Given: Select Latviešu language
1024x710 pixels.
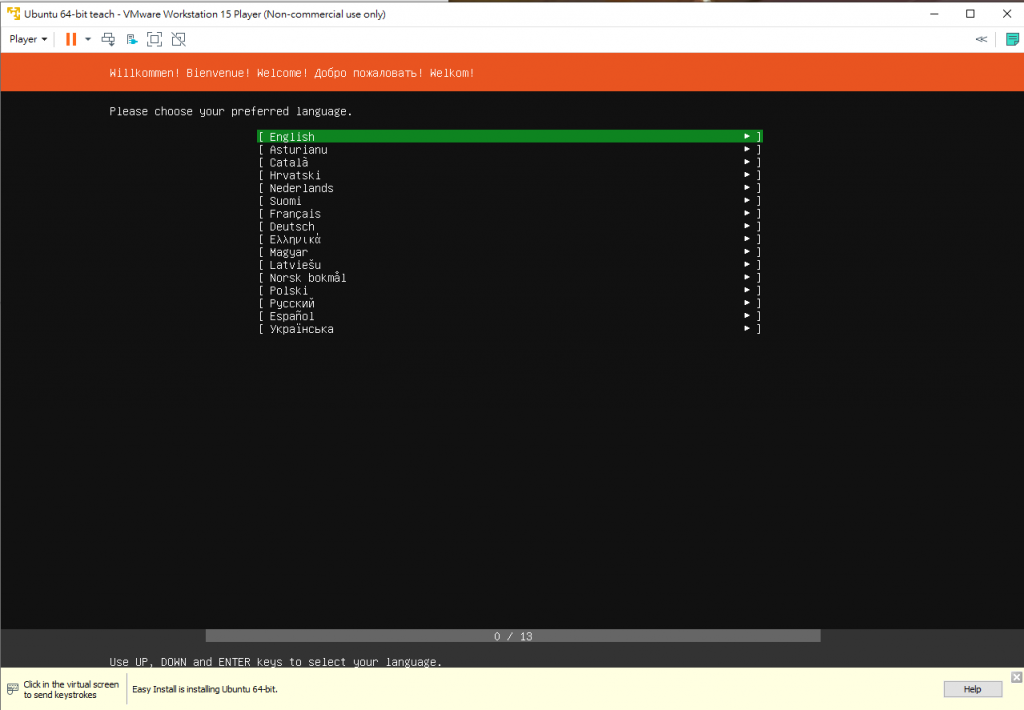Looking at the screenshot, I should [x=509, y=265].
